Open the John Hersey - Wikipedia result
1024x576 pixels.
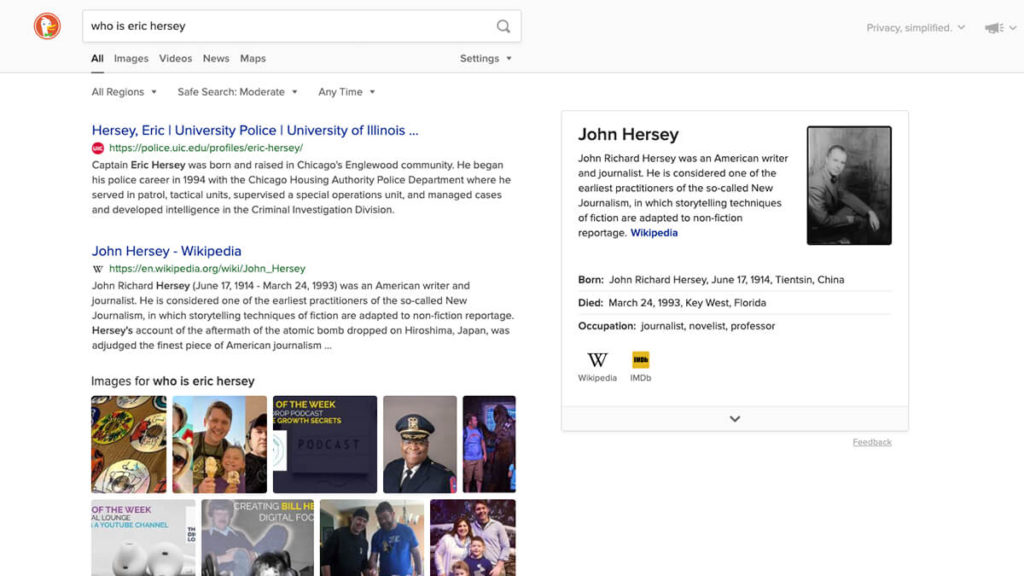[166, 251]
